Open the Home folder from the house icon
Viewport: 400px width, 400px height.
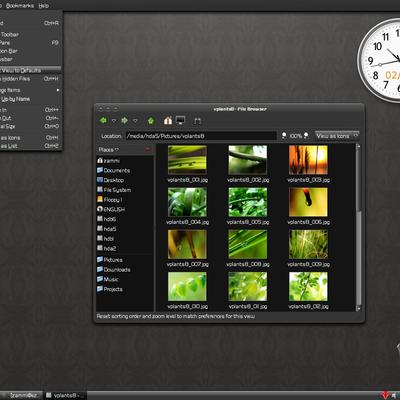(168, 120)
